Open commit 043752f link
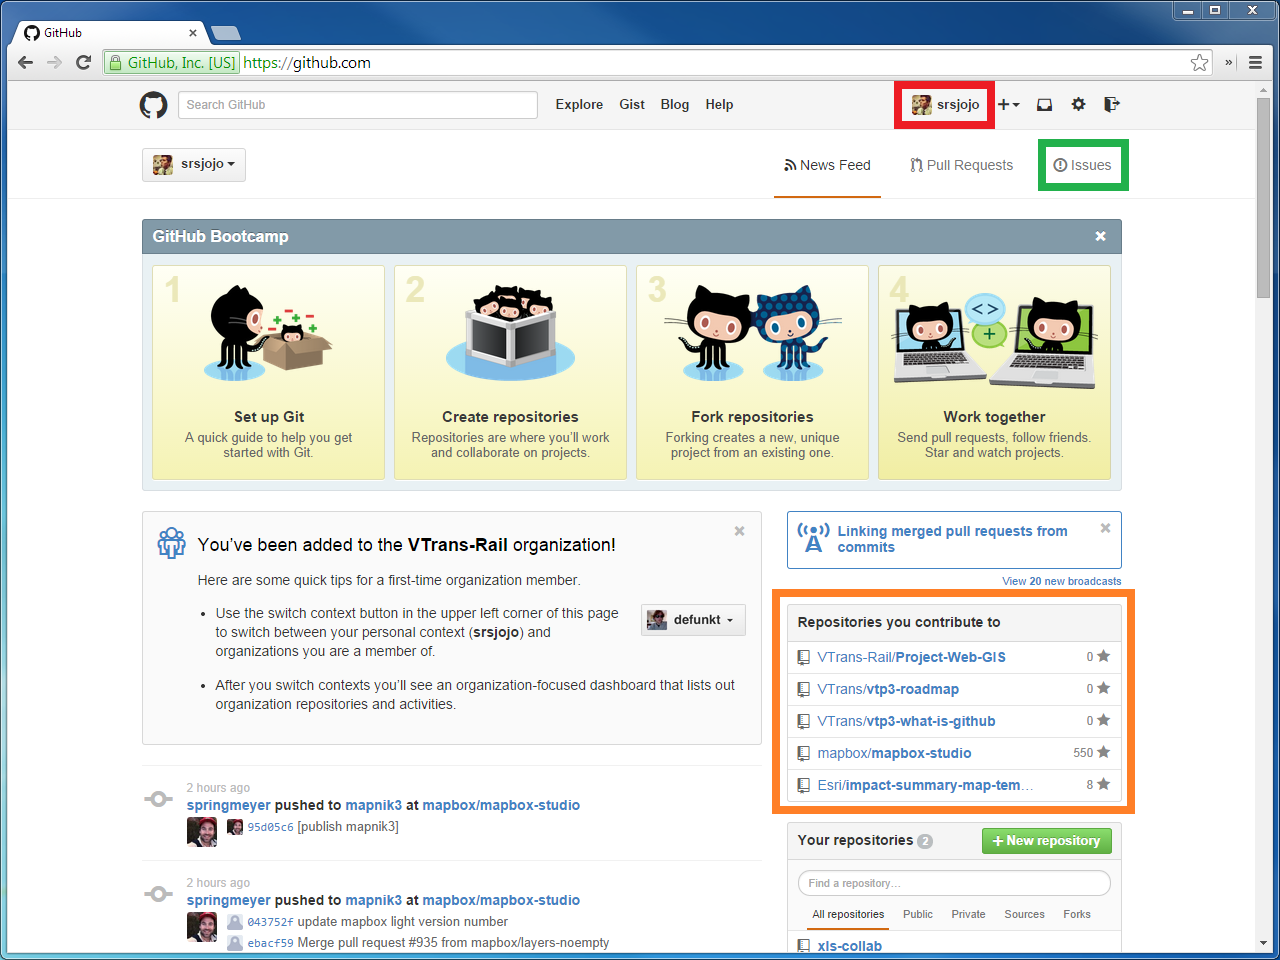This screenshot has width=1280, height=960. point(270,922)
